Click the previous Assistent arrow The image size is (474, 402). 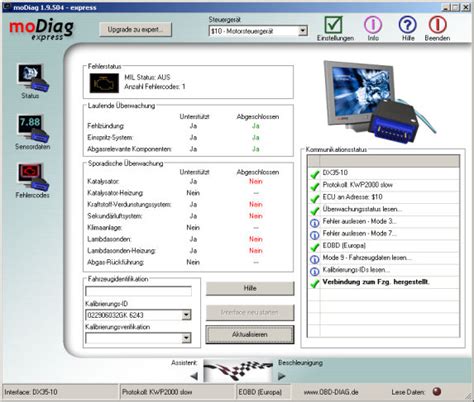point(194,376)
